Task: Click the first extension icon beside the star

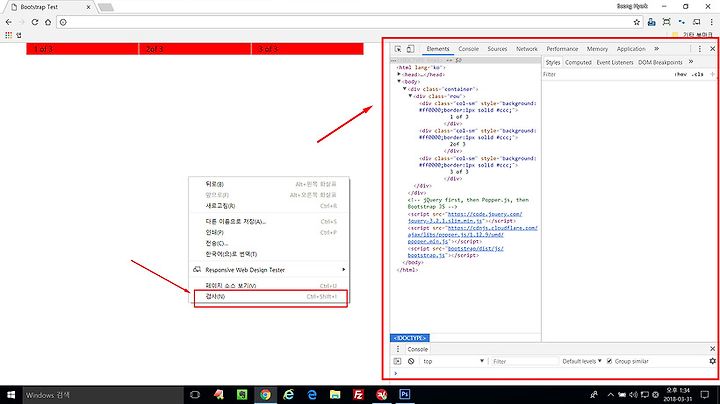Action: (651, 22)
